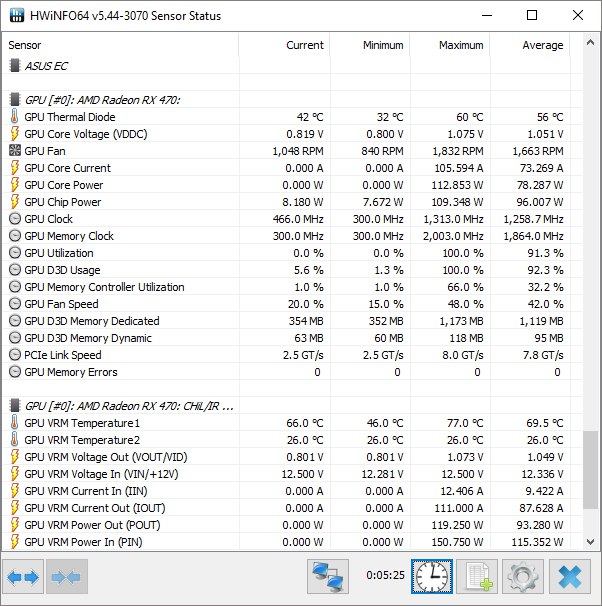
Task: Select the GPU [#0]: AMD Radeon RX 470: CHiL/IR group row
Action: point(292,406)
